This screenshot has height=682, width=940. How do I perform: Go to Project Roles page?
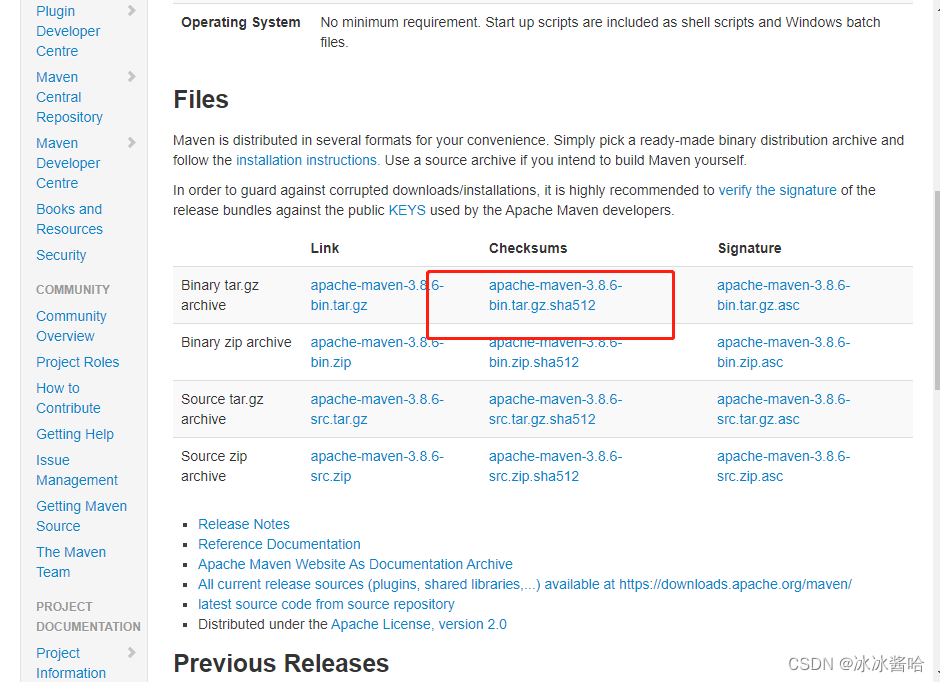click(x=77, y=362)
